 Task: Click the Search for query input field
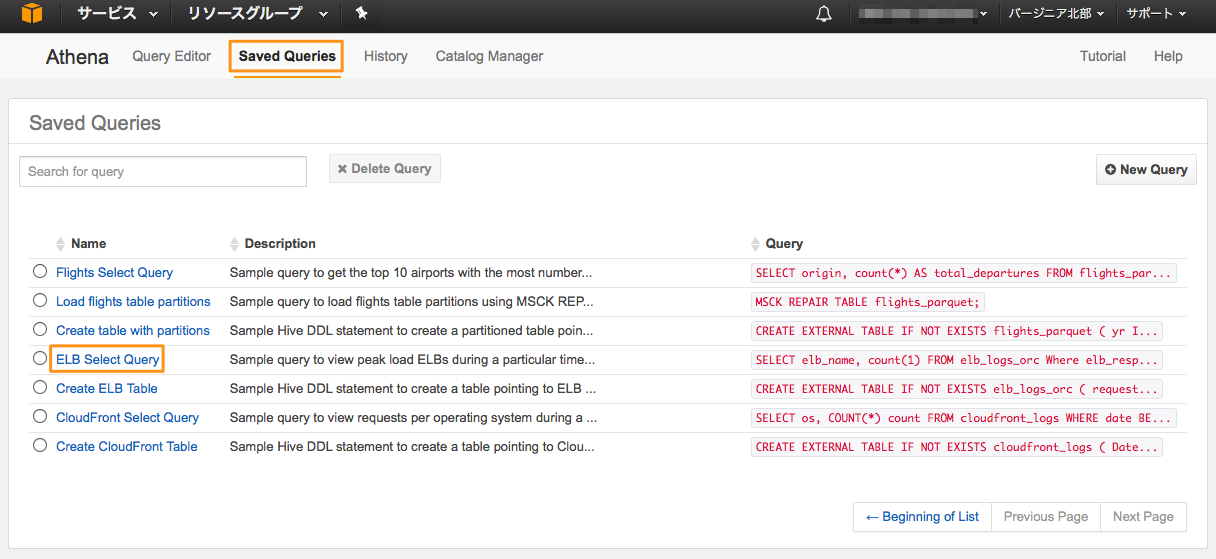point(163,171)
